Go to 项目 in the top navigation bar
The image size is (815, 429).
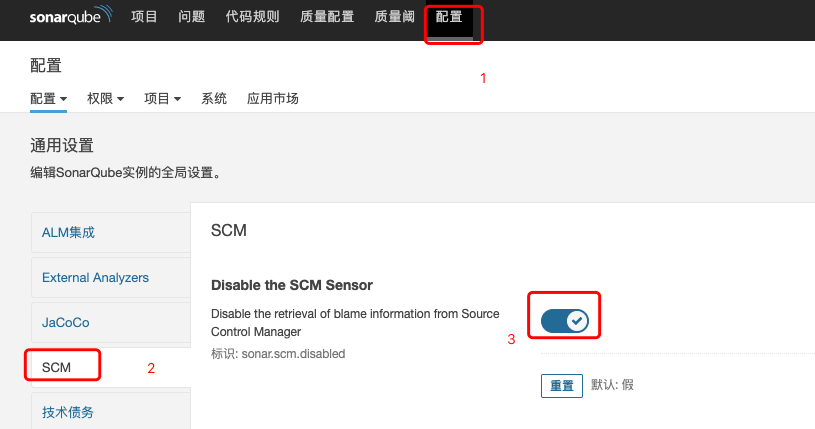tap(144, 16)
